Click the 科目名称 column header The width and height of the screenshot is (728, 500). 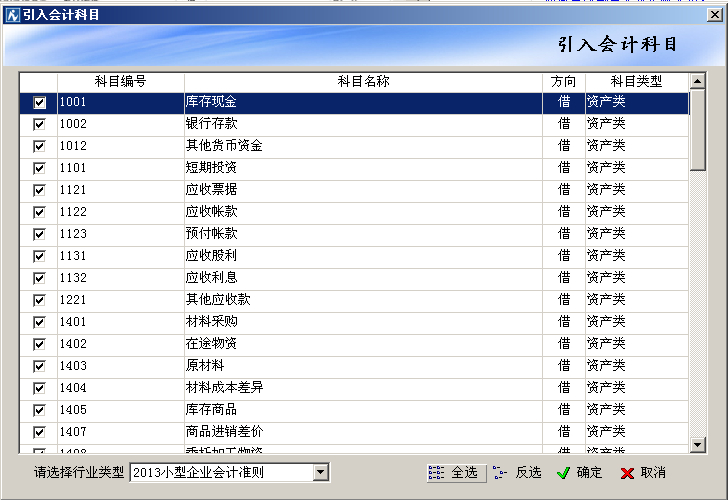point(364,82)
